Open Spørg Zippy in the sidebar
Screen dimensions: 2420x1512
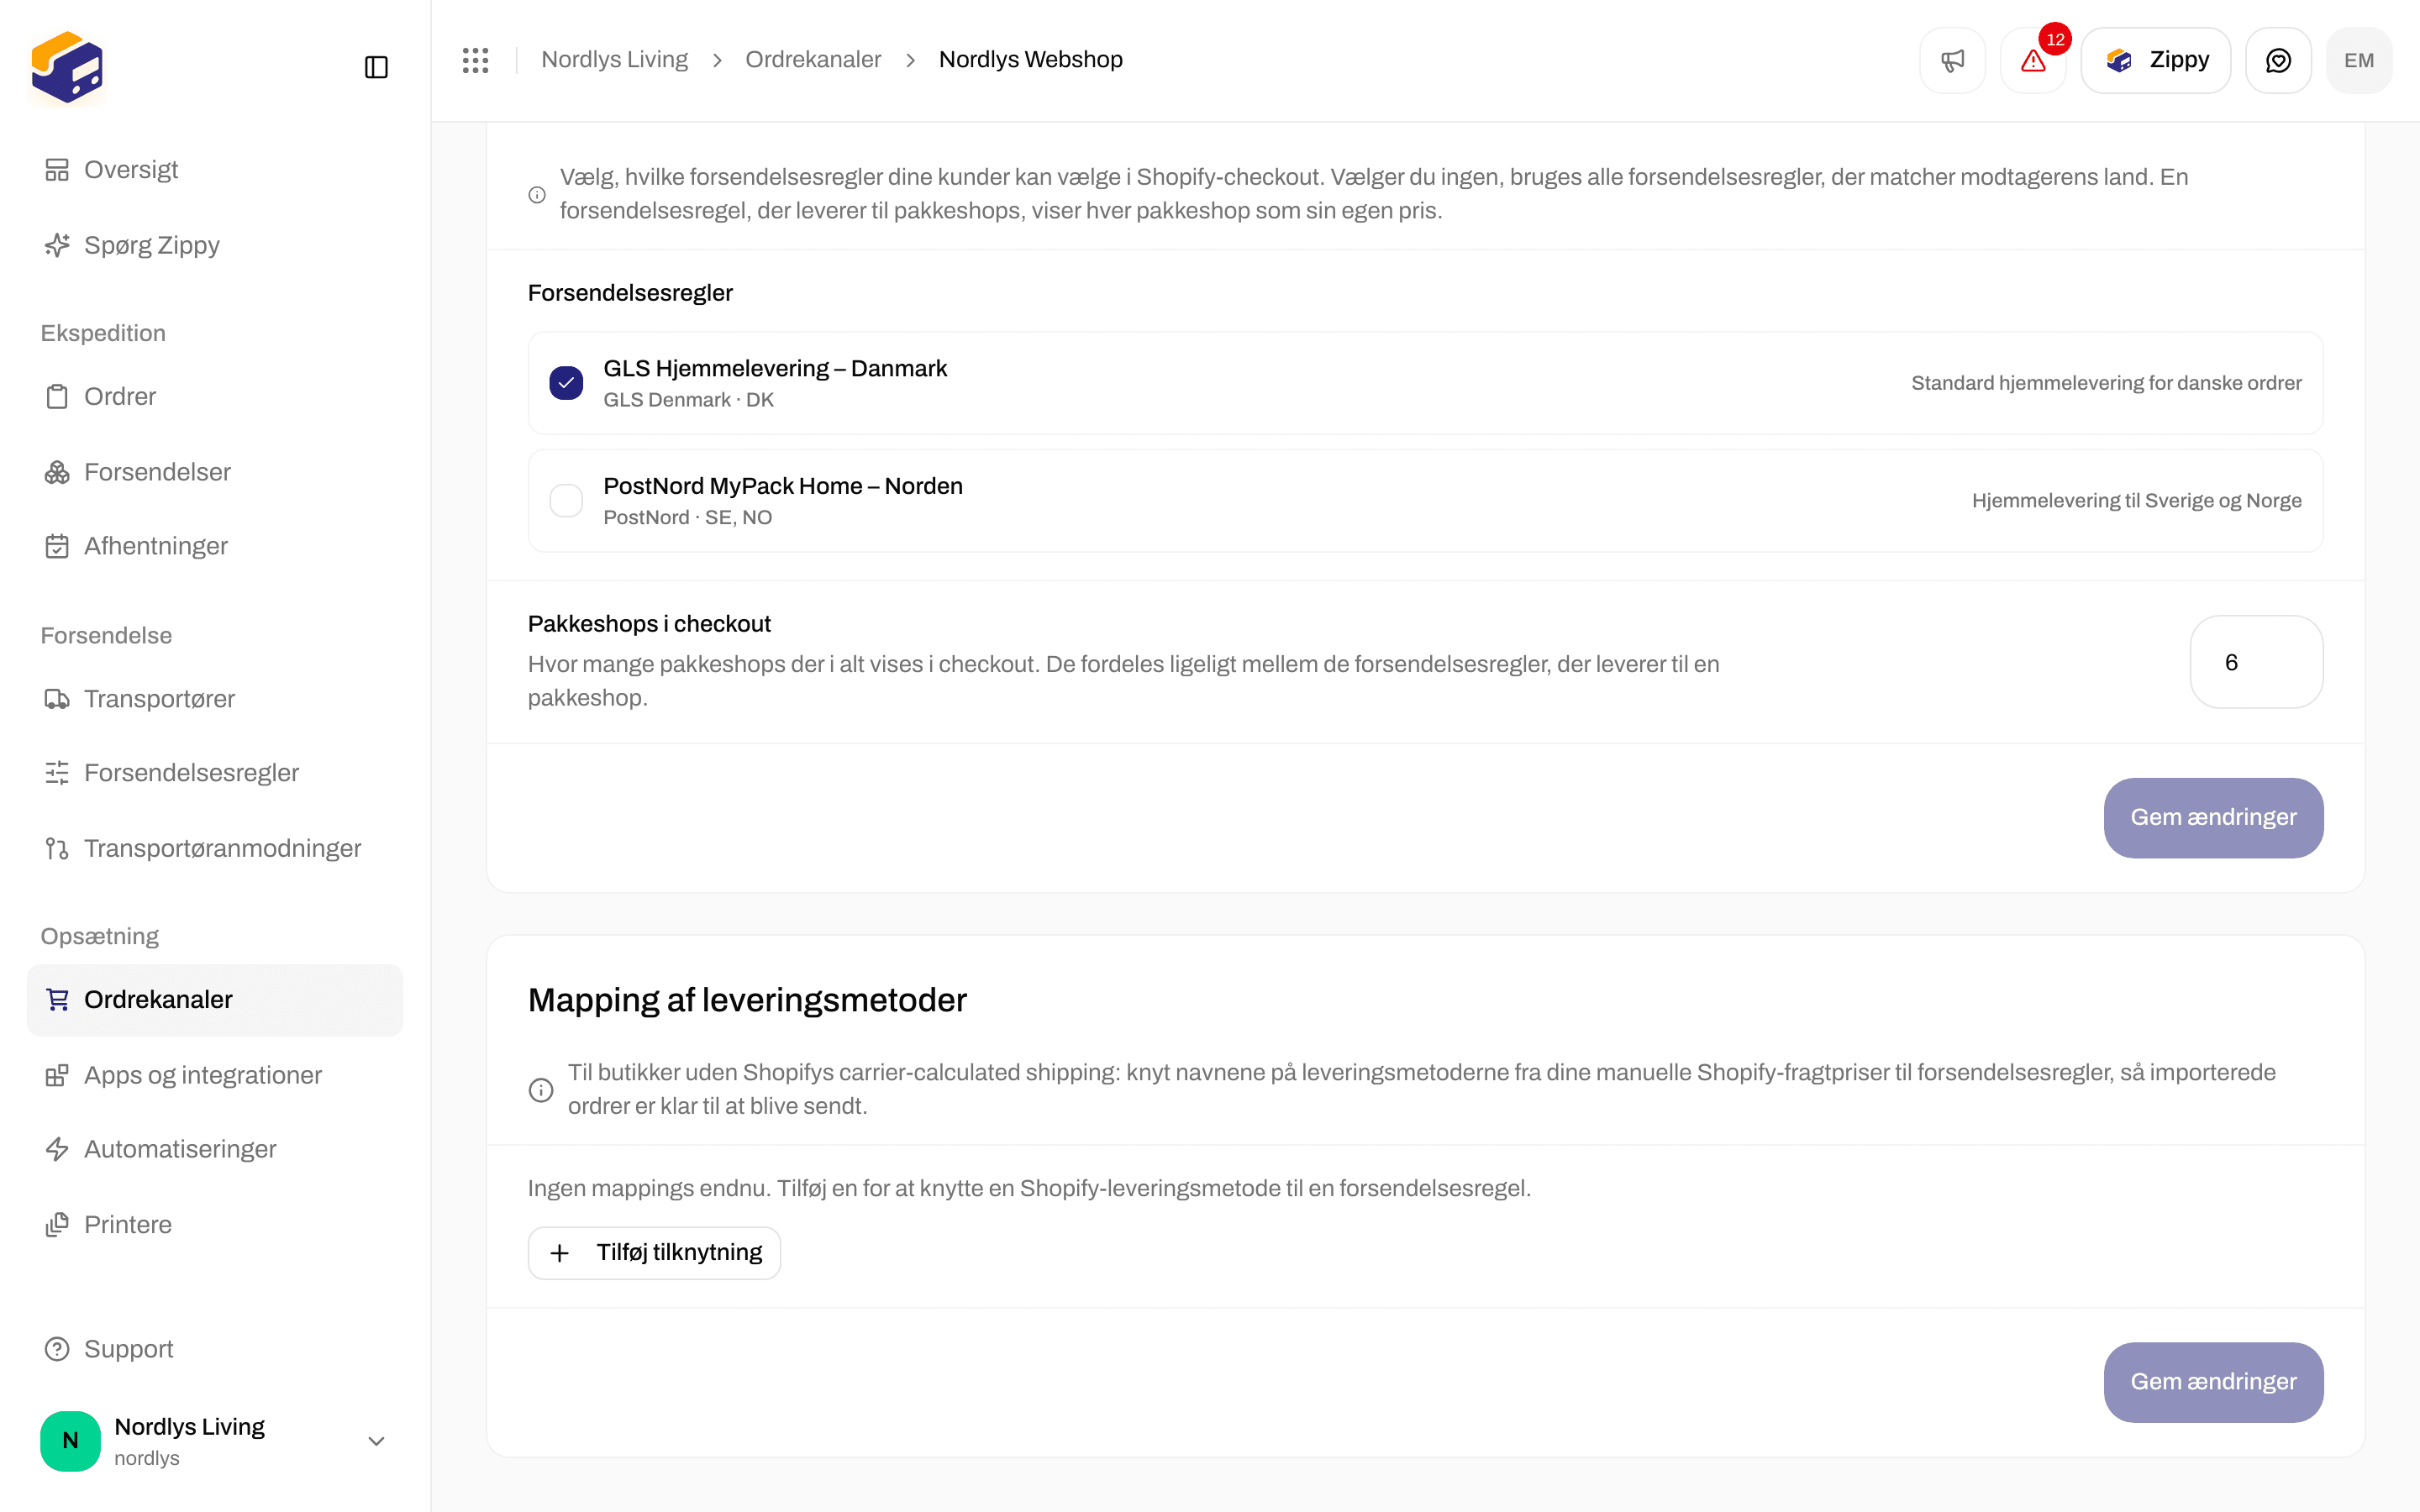tap(215, 245)
